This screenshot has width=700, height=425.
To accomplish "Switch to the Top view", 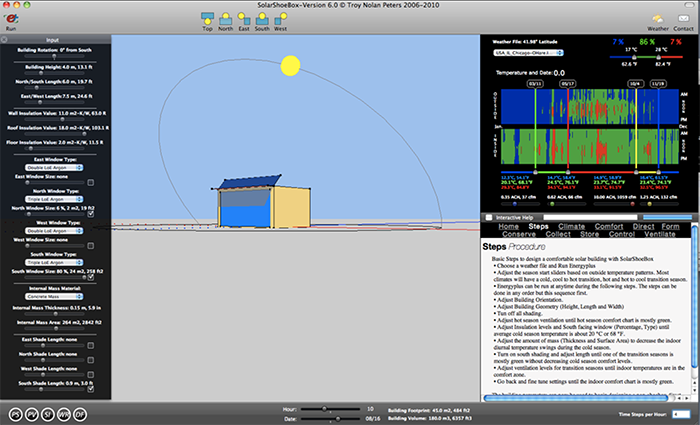I will pos(207,18).
